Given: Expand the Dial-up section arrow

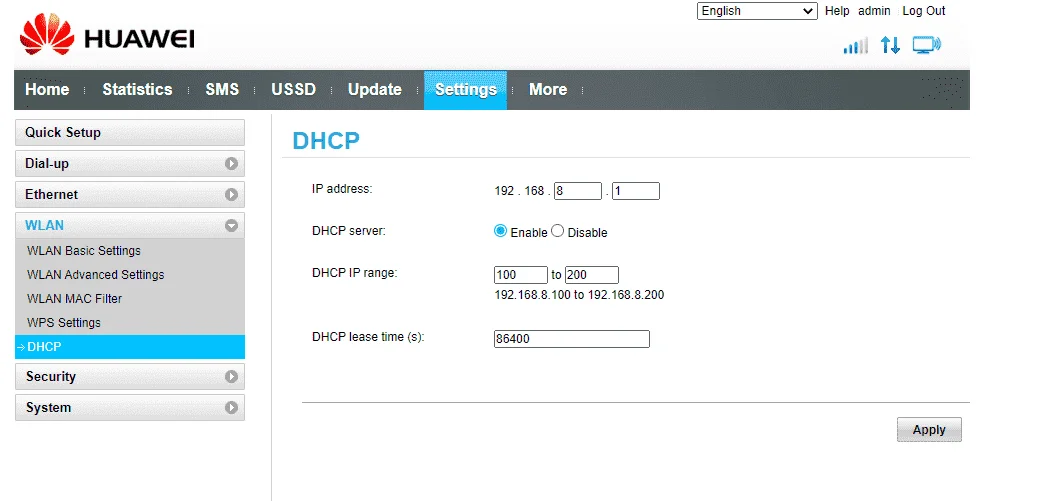Looking at the screenshot, I should pos(231,163).
